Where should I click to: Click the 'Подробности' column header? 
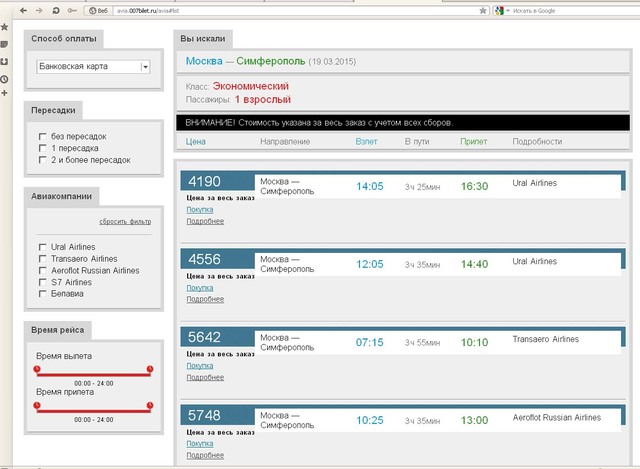537,142
